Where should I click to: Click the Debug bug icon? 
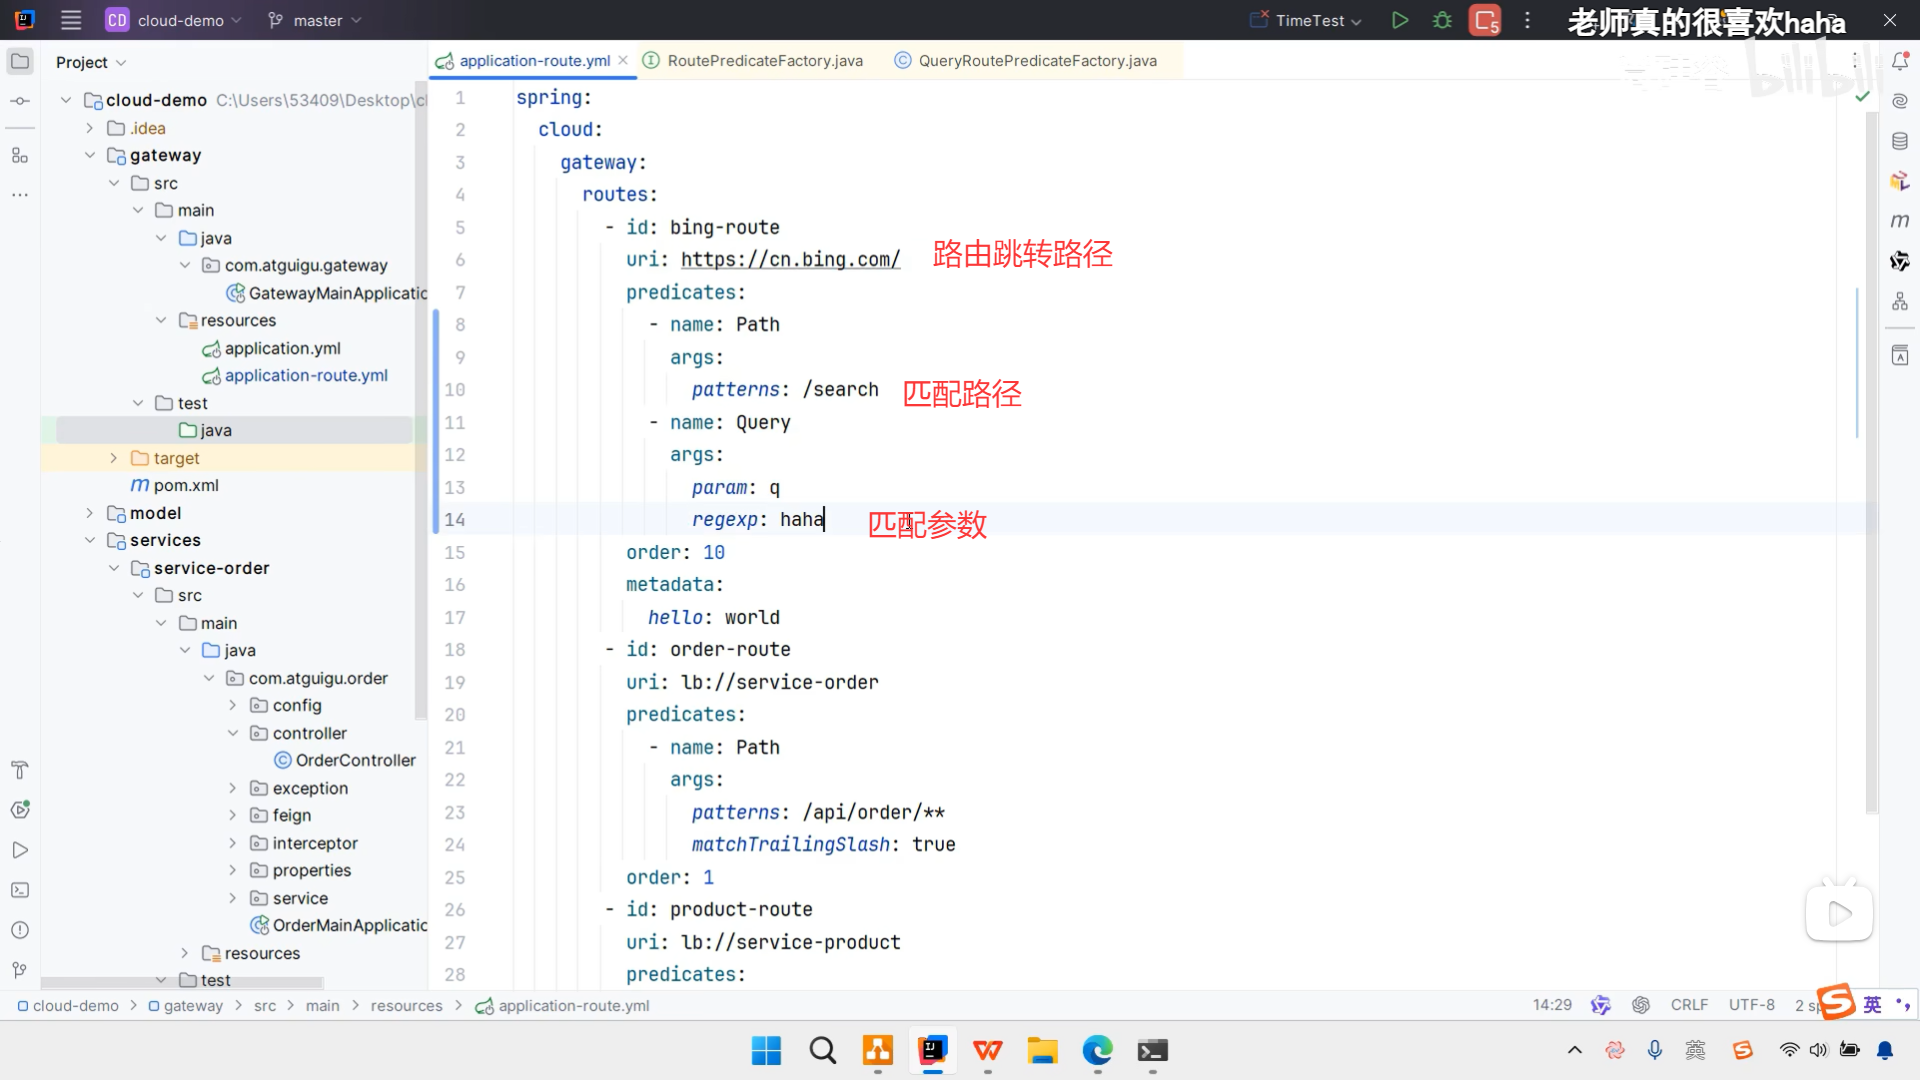coord(1442,20)
